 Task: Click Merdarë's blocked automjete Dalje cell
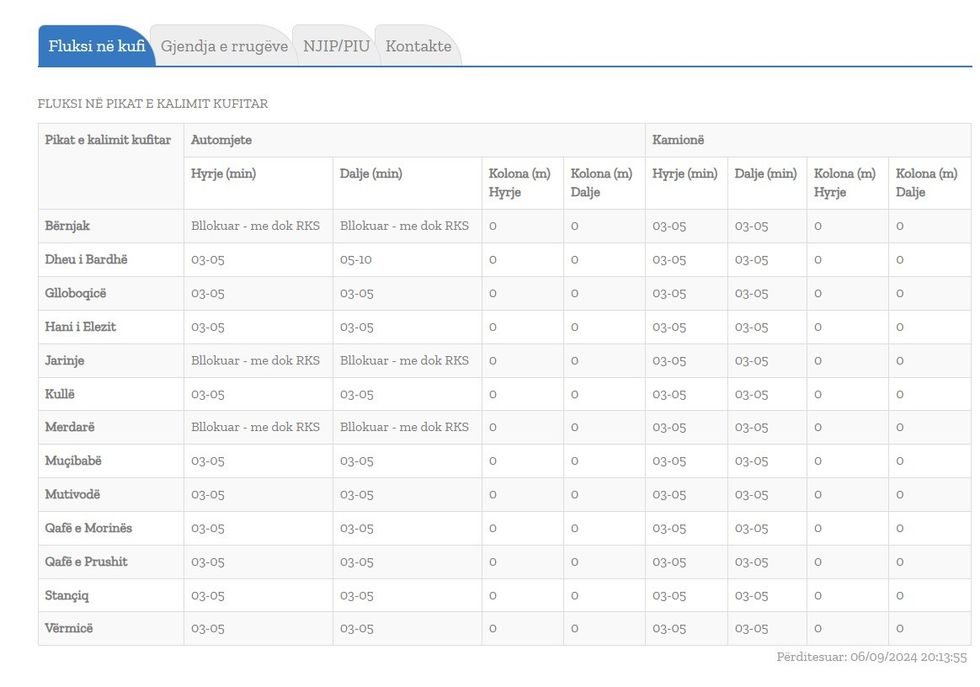coord(404,427)
